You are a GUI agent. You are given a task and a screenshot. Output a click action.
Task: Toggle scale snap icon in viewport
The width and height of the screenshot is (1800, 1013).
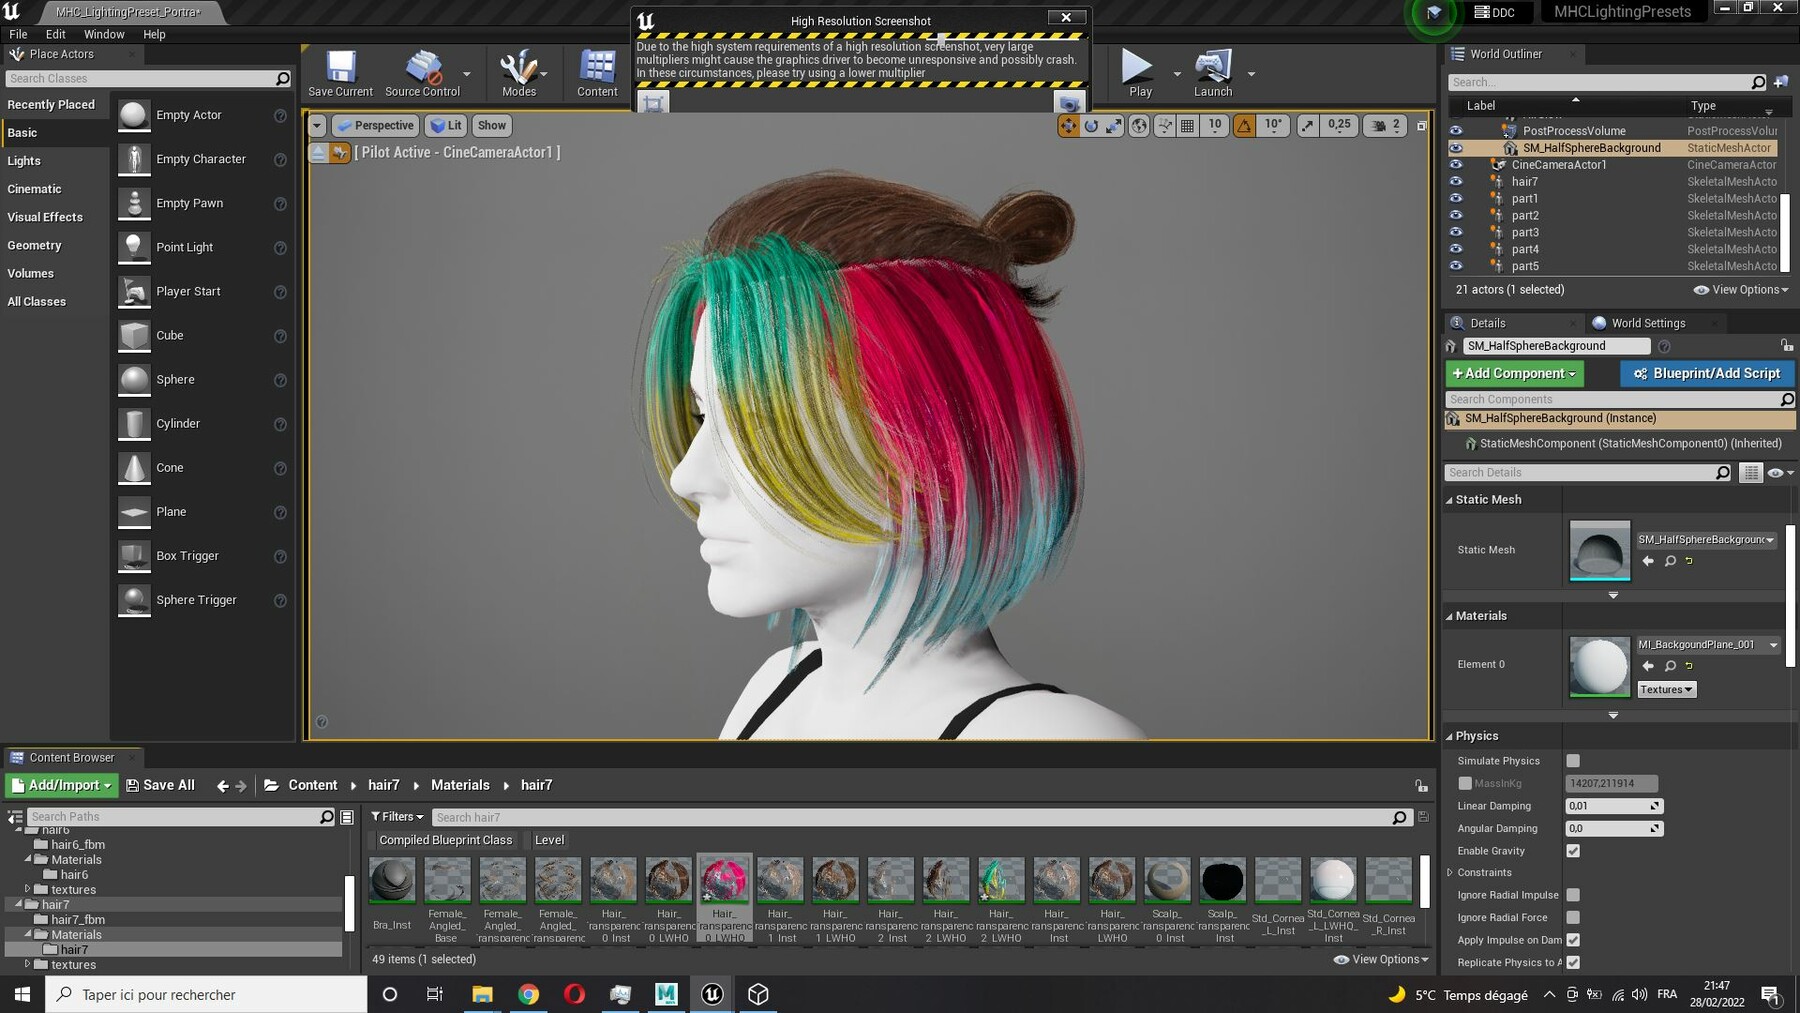coord(1308,125)
